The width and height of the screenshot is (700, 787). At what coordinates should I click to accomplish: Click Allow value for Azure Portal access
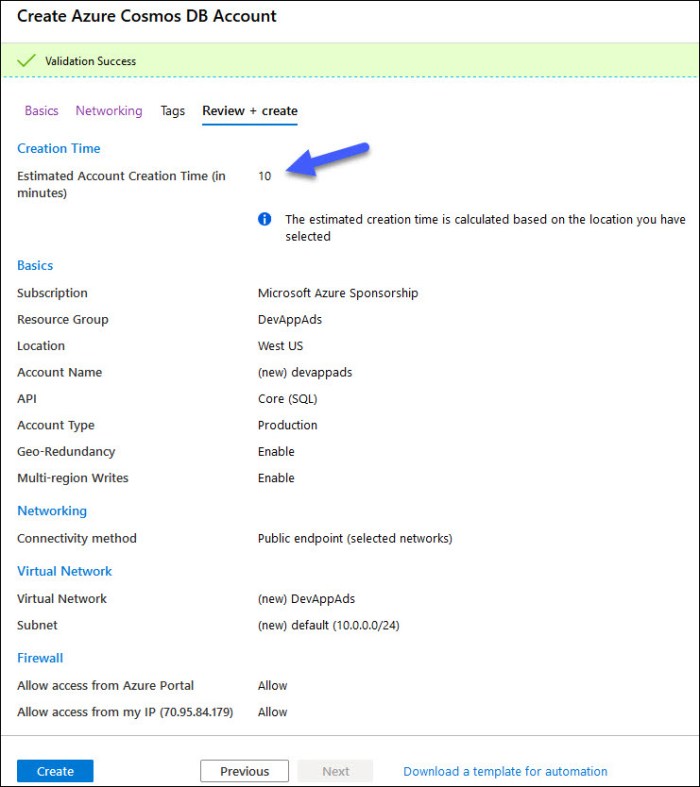point(272,686)
